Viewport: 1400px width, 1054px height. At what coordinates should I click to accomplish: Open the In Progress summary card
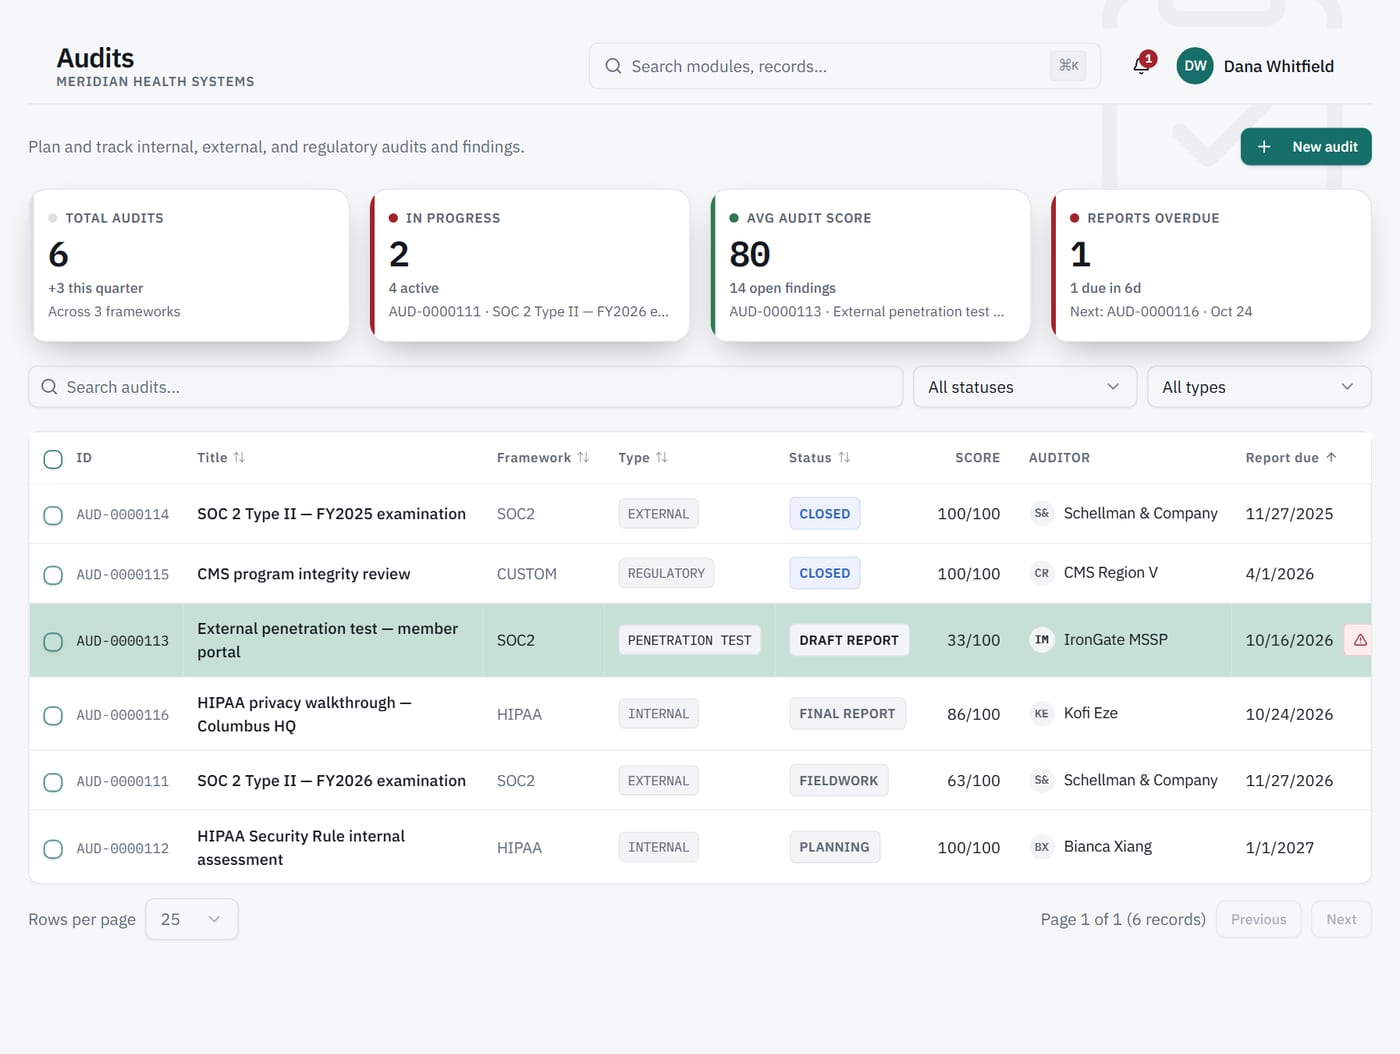530,266
